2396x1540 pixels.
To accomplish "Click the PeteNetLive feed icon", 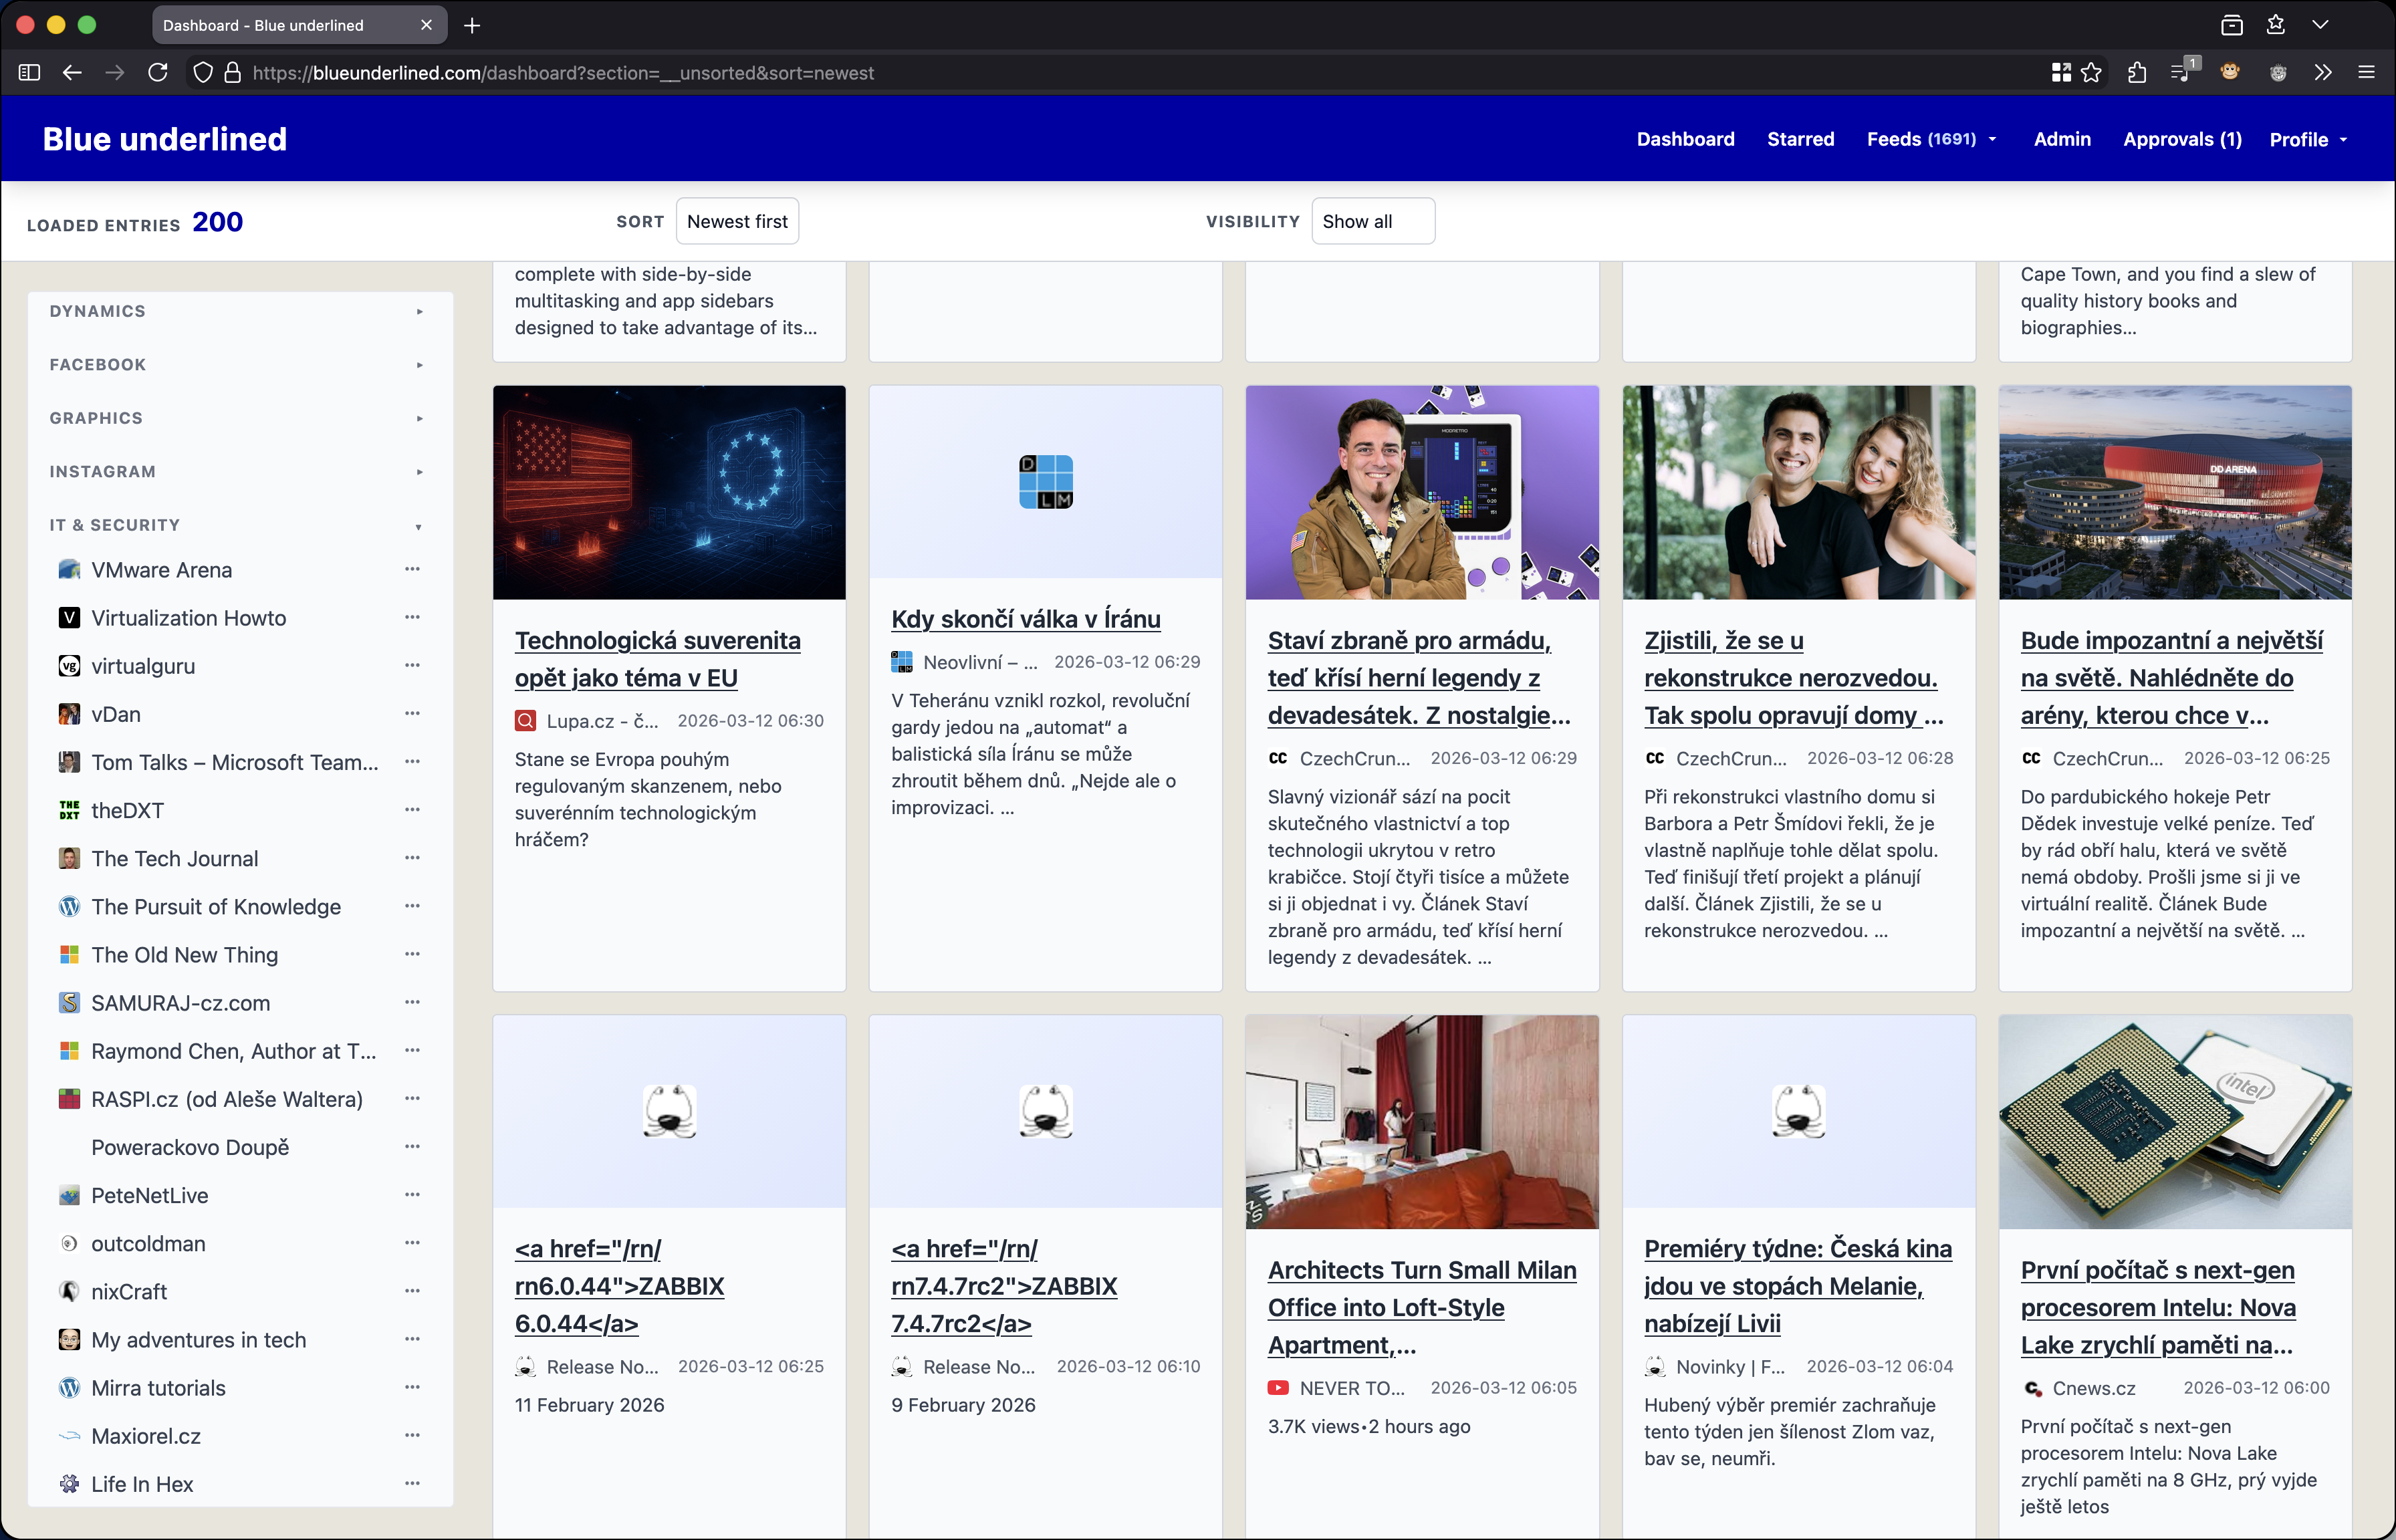I will pyautogui.click(x=68, y=1195).
